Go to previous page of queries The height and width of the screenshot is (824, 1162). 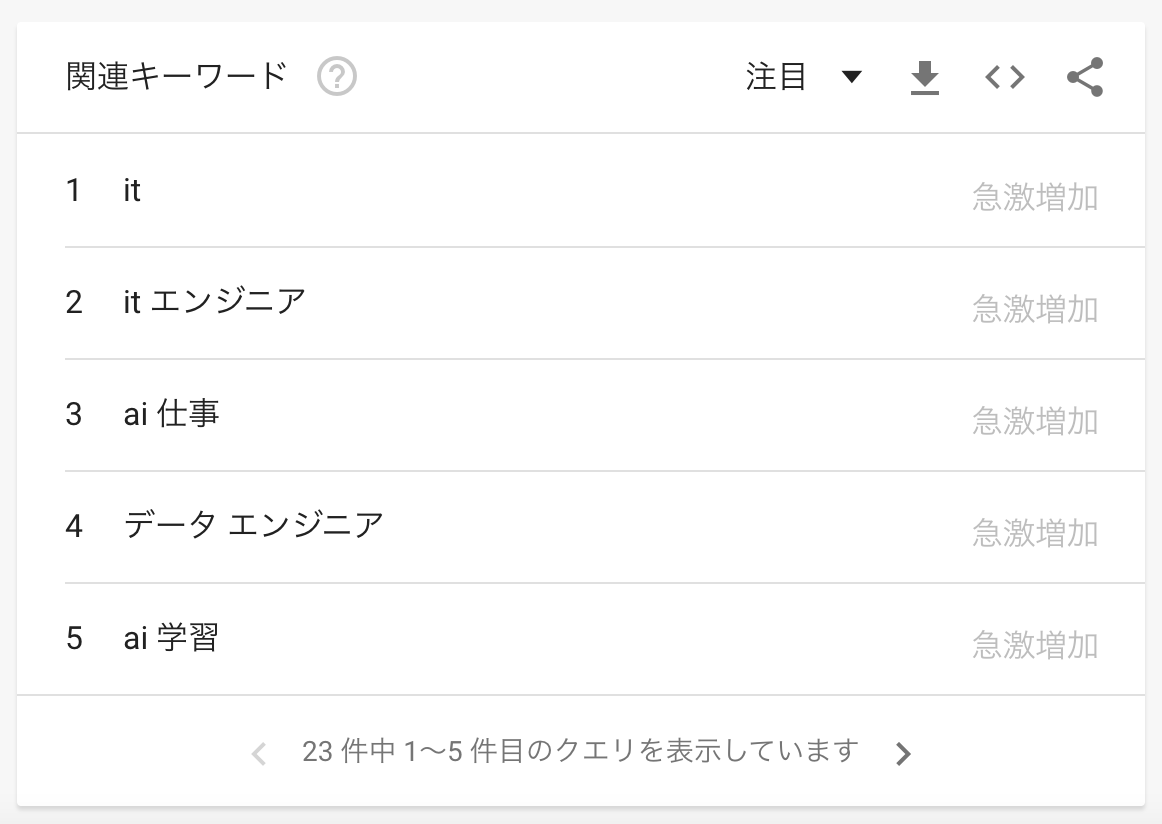(259, 754)
